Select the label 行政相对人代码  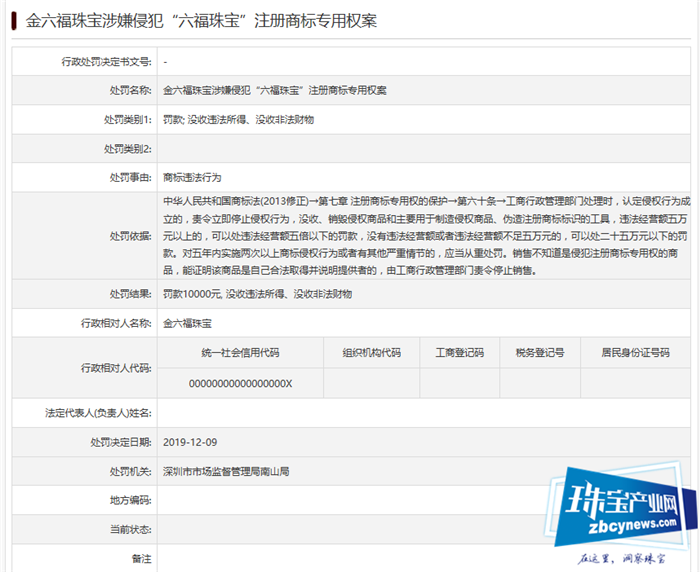click(x=116, y=368)
